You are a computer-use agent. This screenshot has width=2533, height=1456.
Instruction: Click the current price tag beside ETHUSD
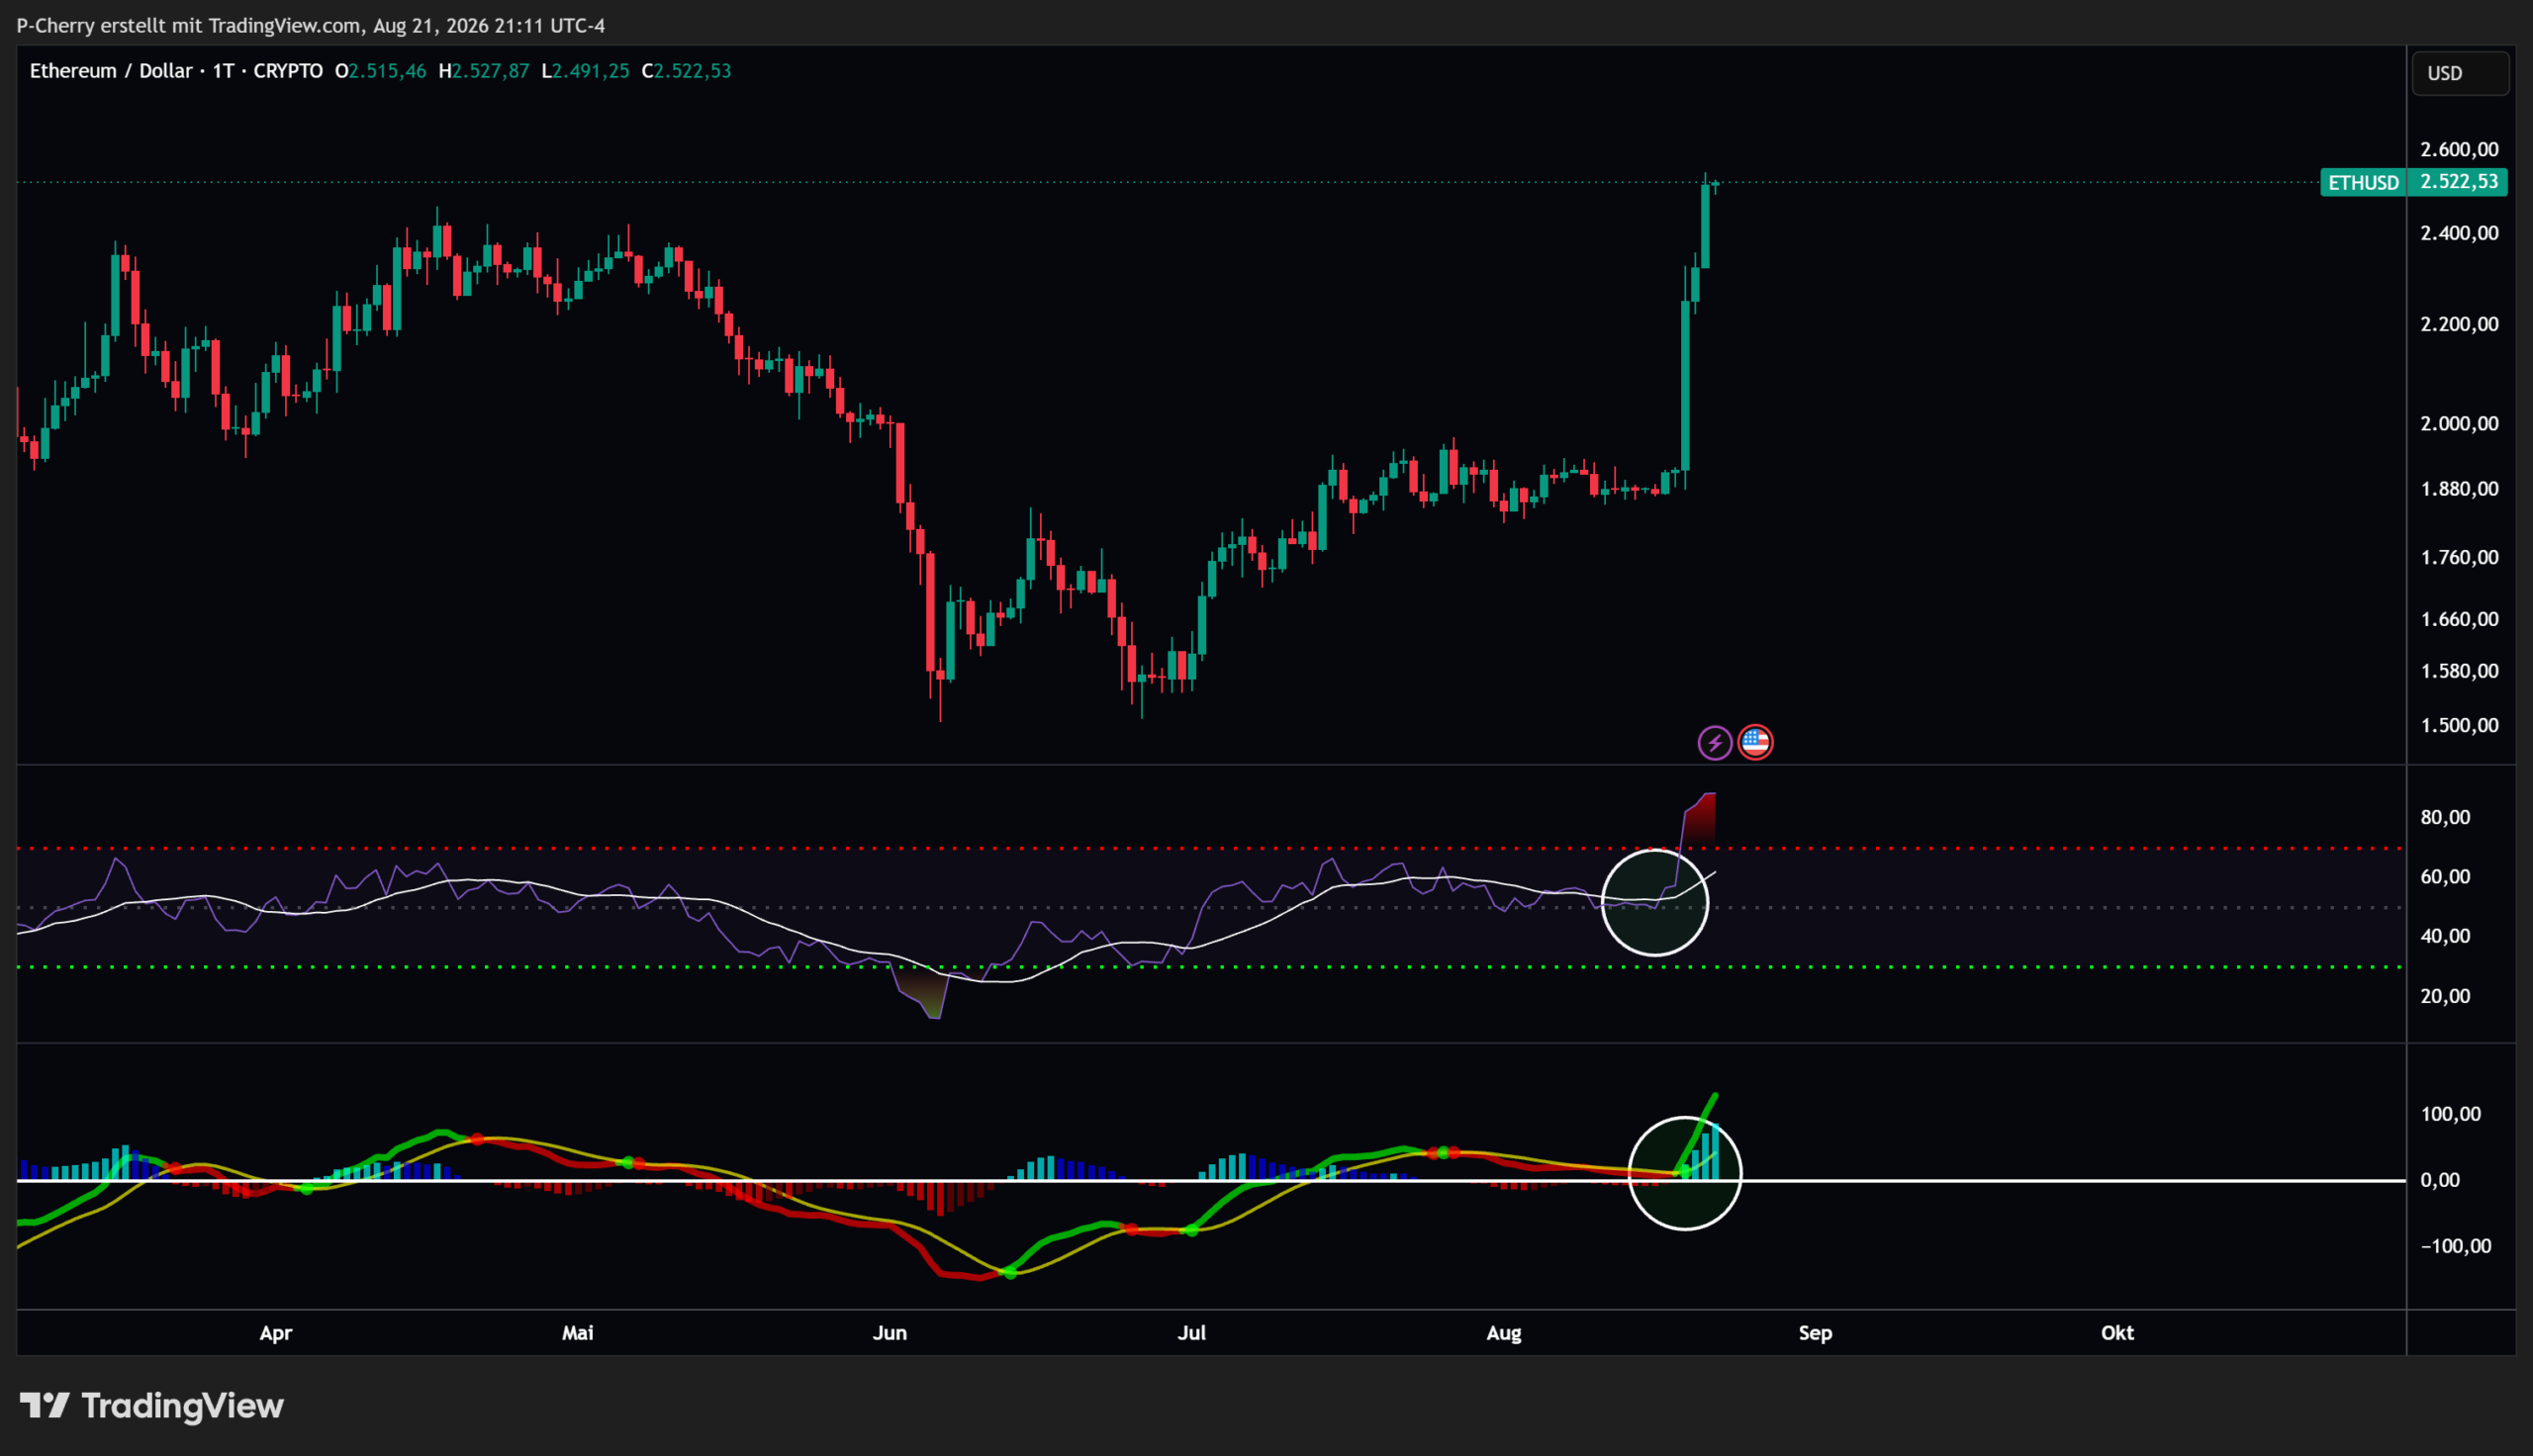click(x=2458, y=182)
